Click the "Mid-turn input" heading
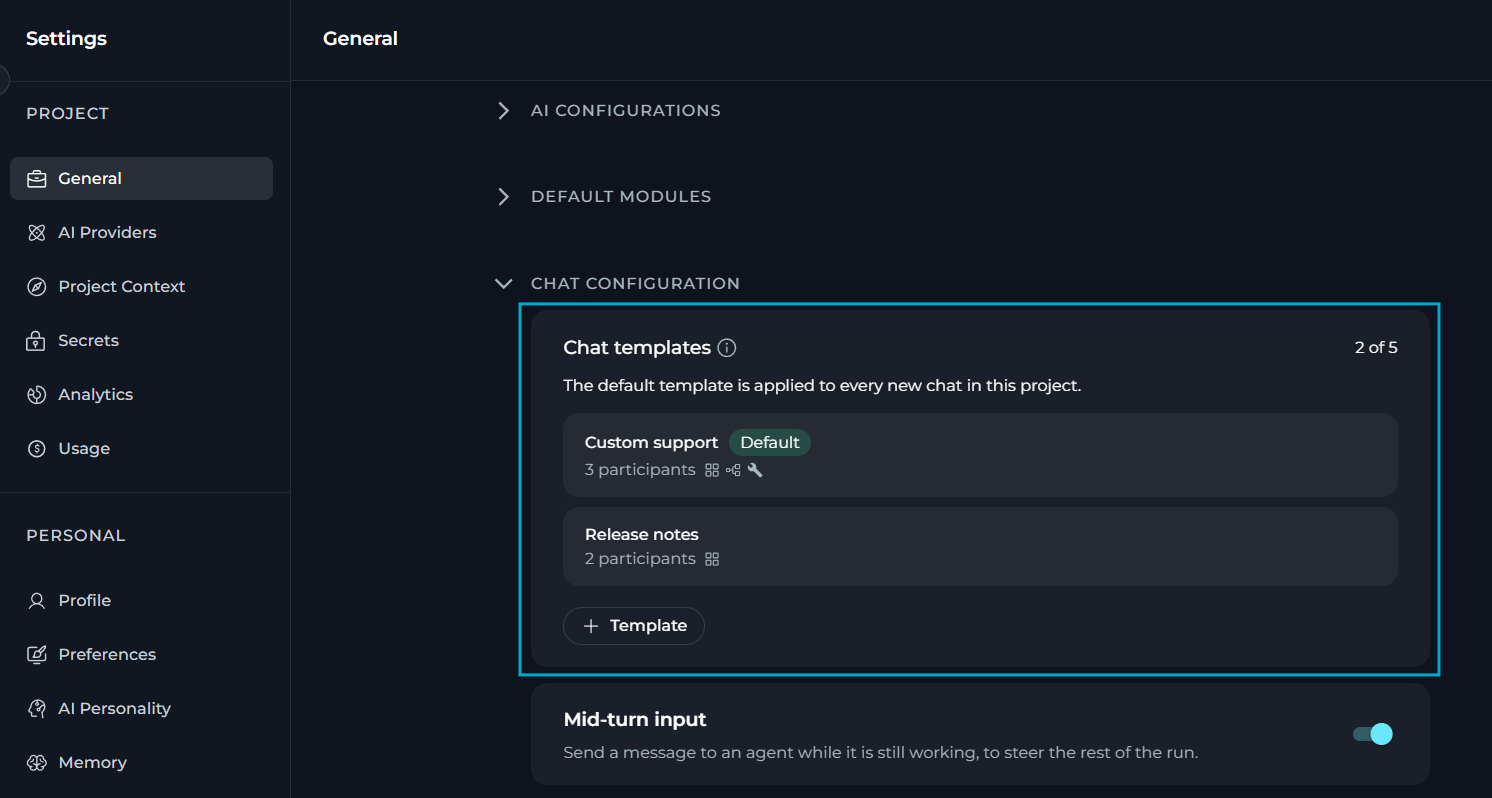This screenshot has height=798, width=1492. click(635, 719)
